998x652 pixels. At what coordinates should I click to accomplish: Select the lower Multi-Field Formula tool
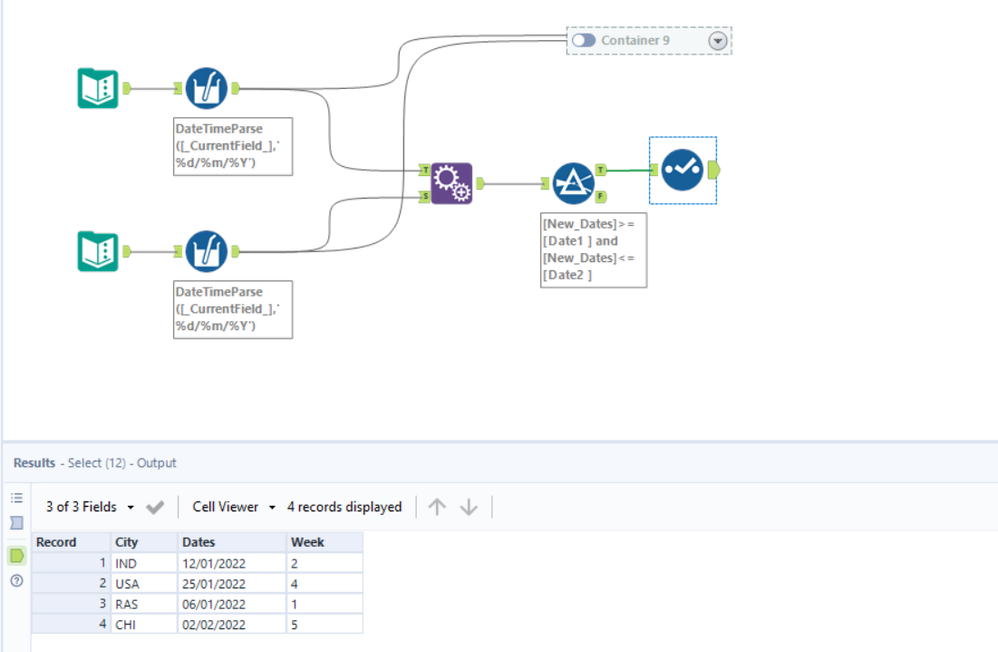[206, 251]
